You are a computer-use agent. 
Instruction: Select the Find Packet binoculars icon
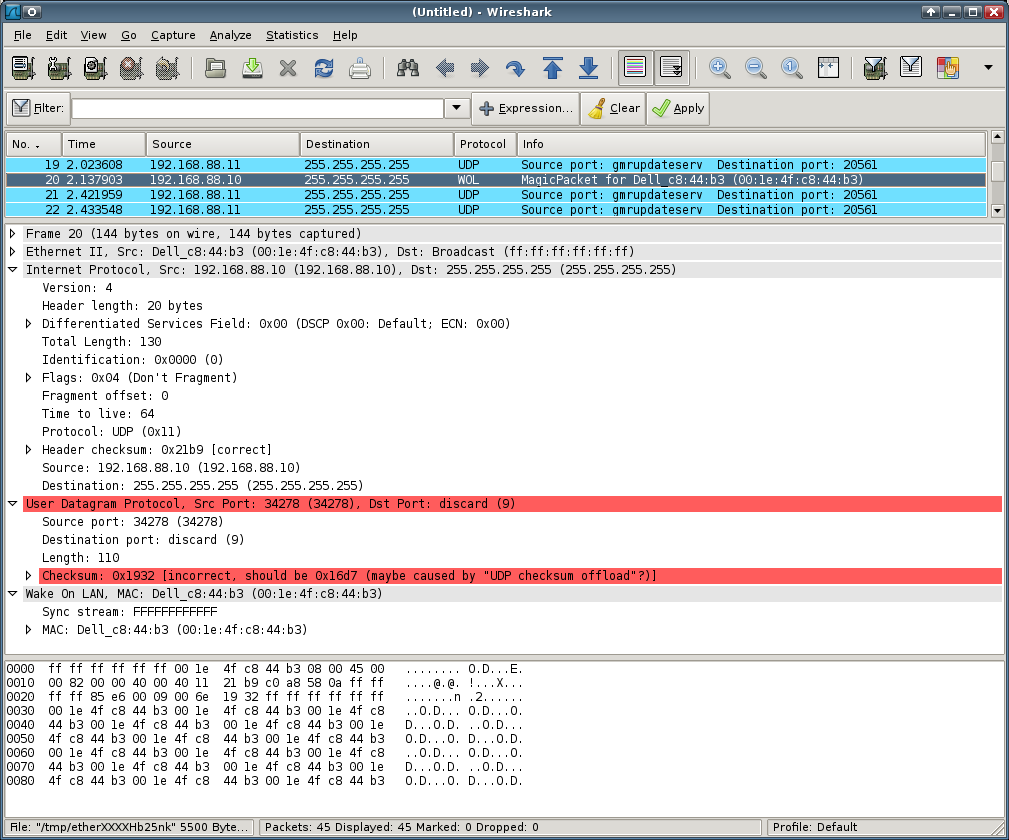(407, 67)
